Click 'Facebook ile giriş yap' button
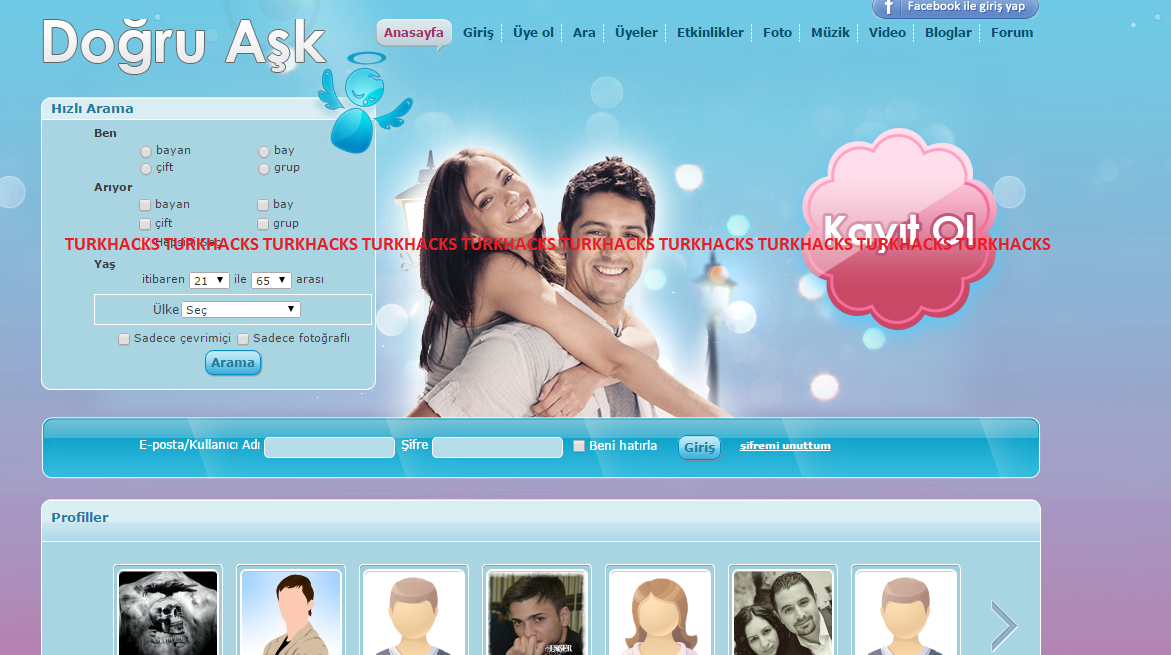Screen dimensions: 1171x655 pyautogui.click(x=955, y=7)
